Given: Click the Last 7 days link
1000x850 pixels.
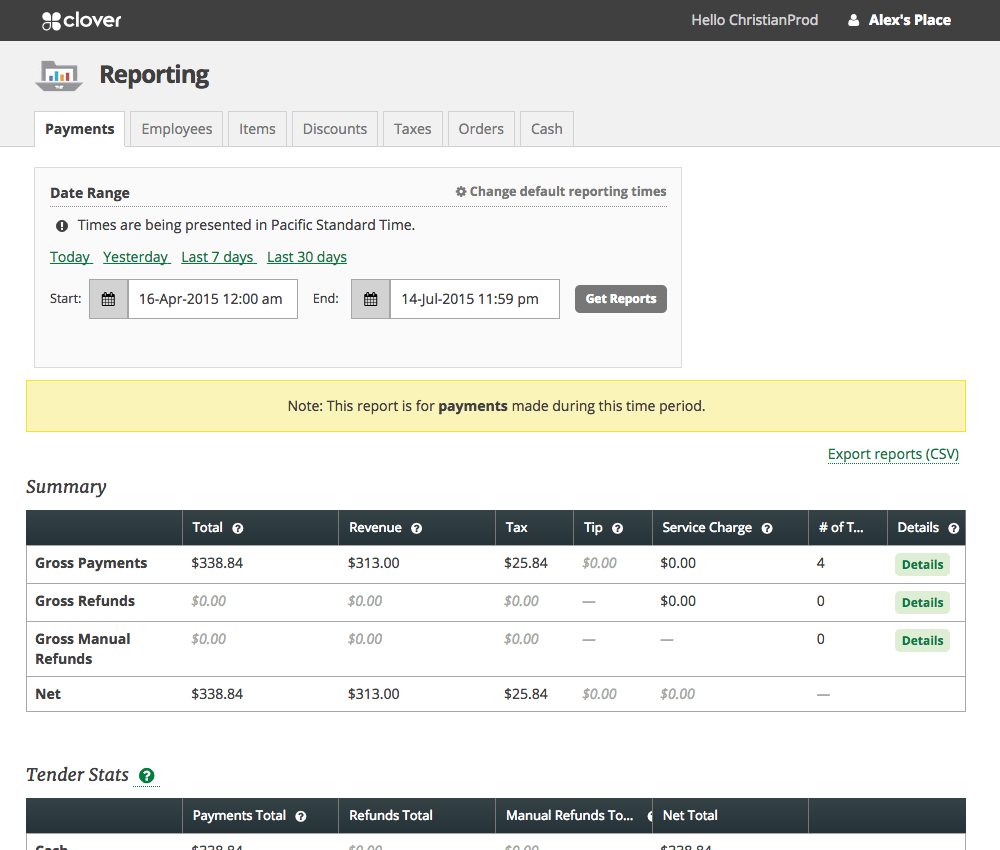Looking at the screenshot, I should (217, 257).
